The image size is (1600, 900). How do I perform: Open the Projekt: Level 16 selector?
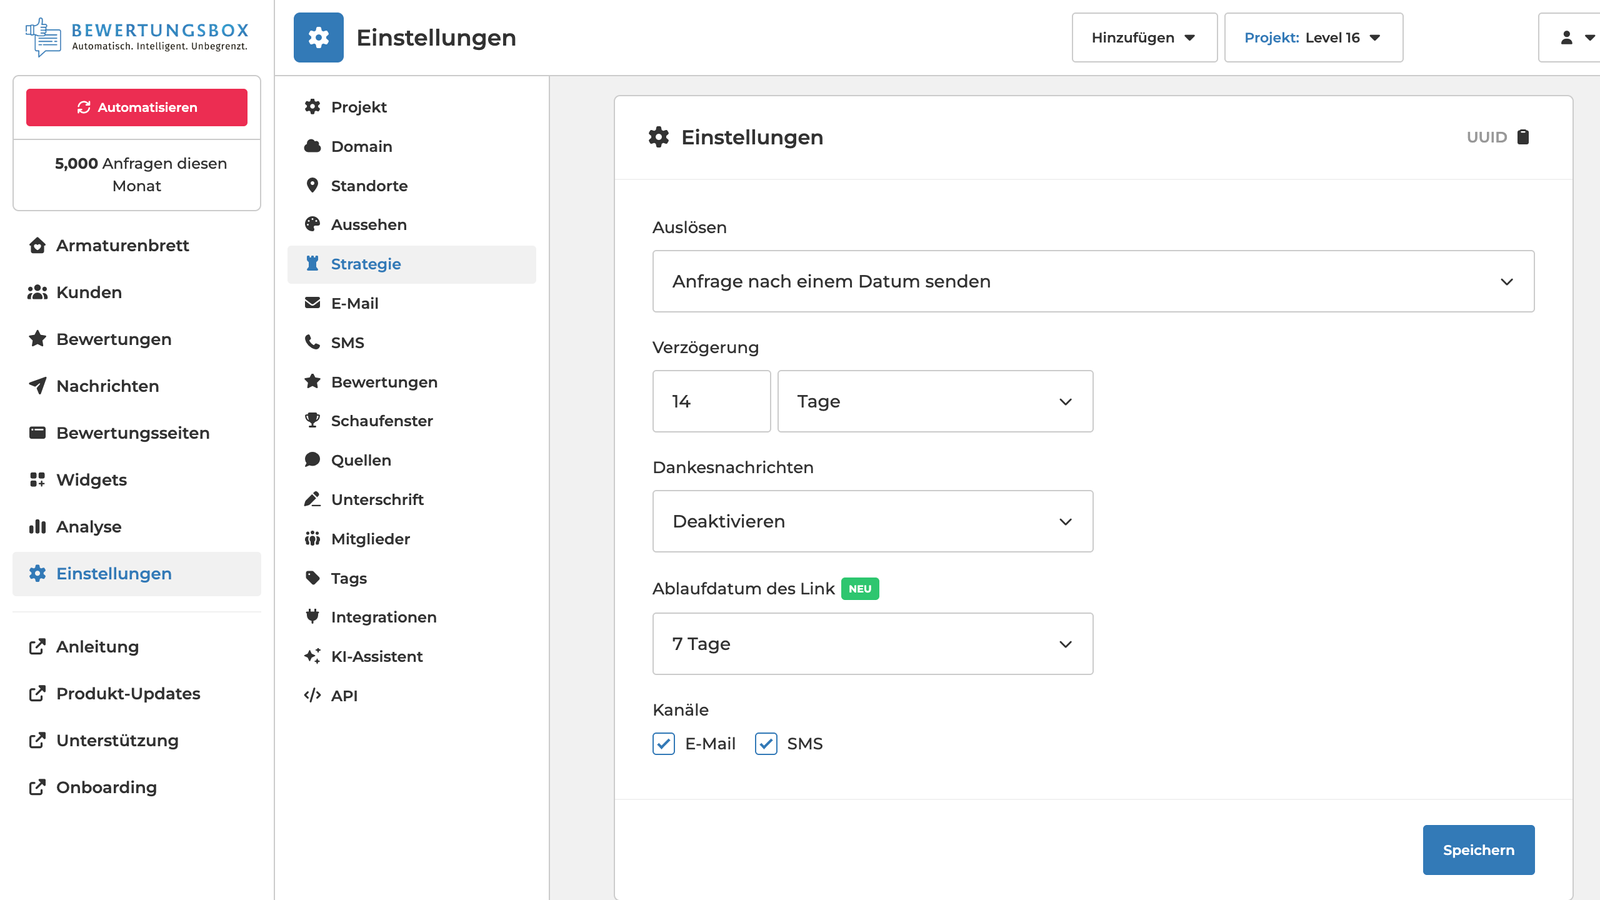click(1312, 38)
